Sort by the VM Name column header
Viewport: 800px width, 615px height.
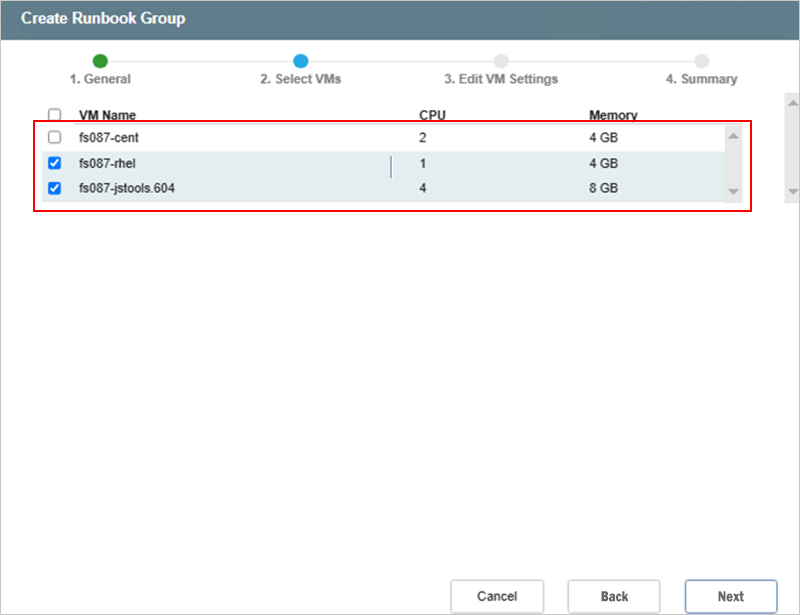[x=107, y=115]
